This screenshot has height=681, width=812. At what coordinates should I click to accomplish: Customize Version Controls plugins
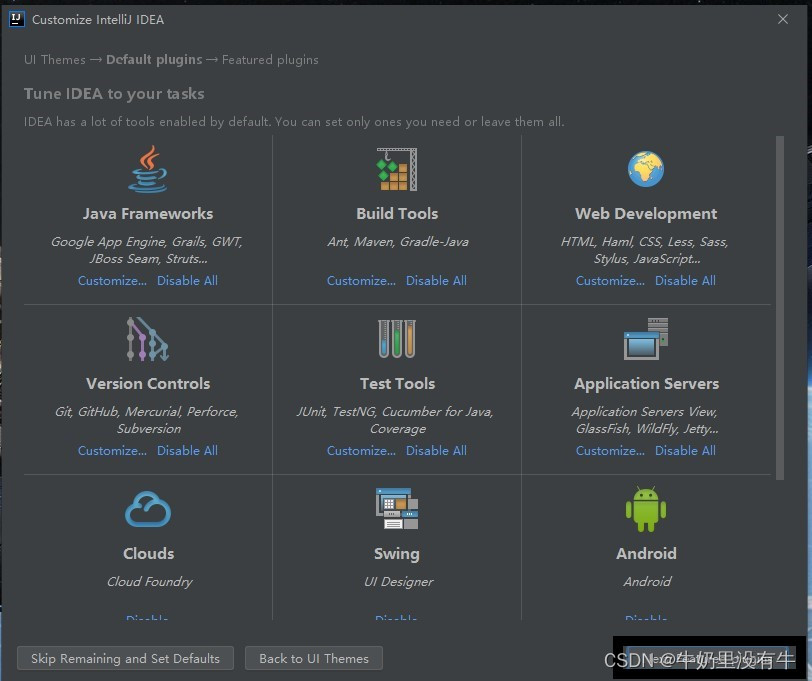(112, 451)
